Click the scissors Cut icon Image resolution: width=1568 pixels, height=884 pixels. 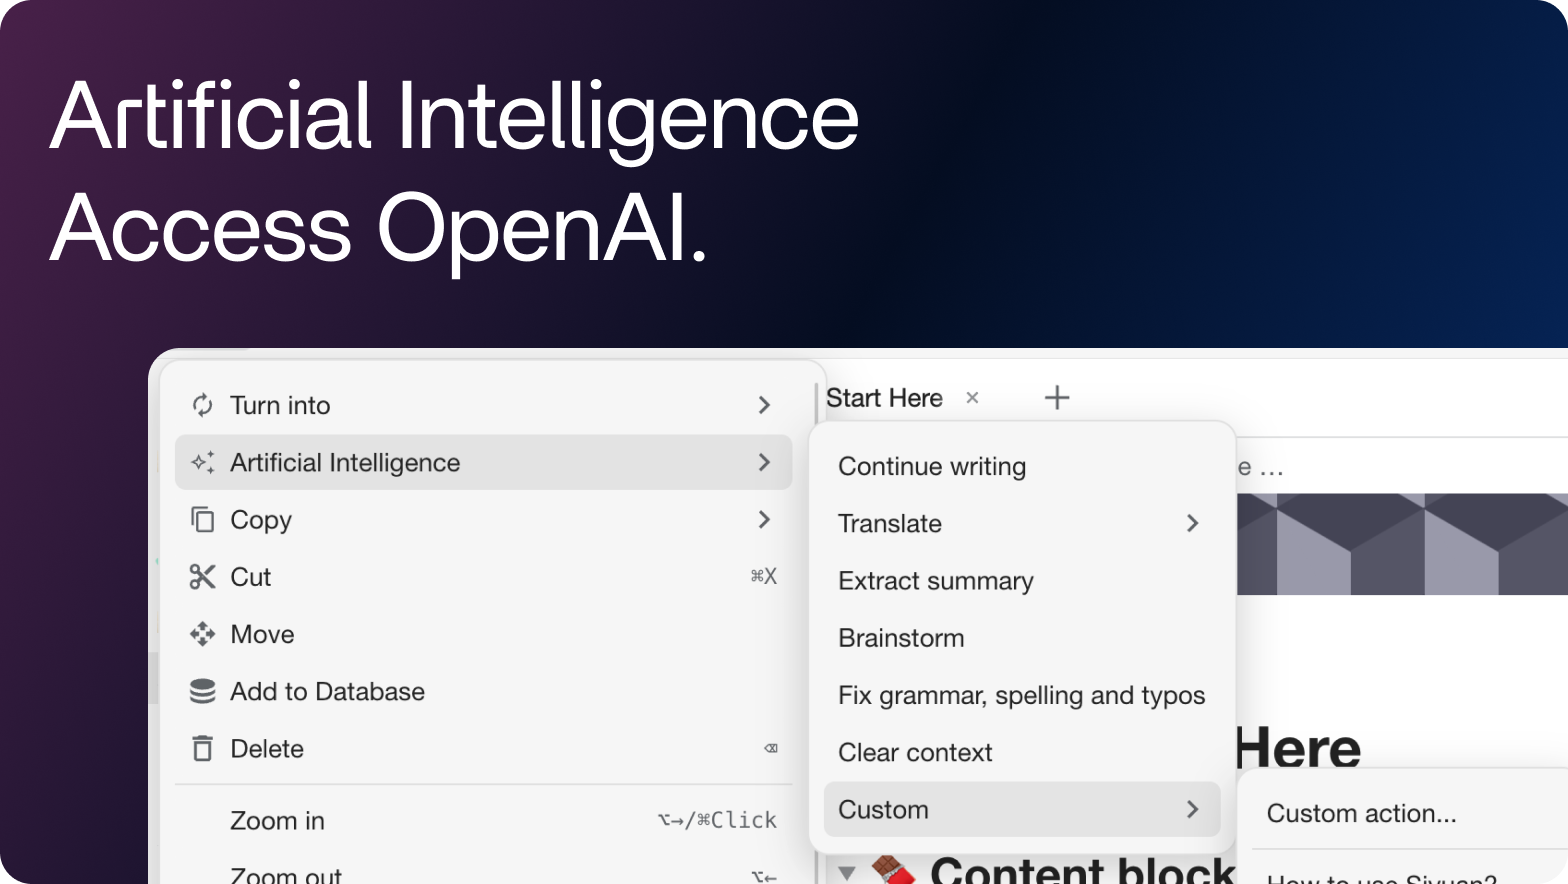[203, 577]
